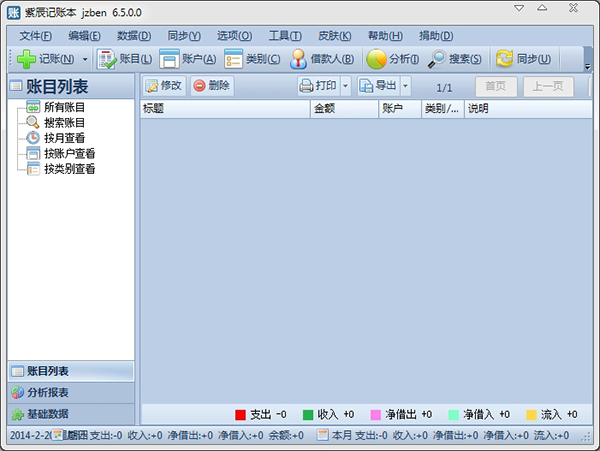Viewport: 600px width, 451px height.
Task: Switch to the 账目列表 panel tab
Action: [71, 371]
